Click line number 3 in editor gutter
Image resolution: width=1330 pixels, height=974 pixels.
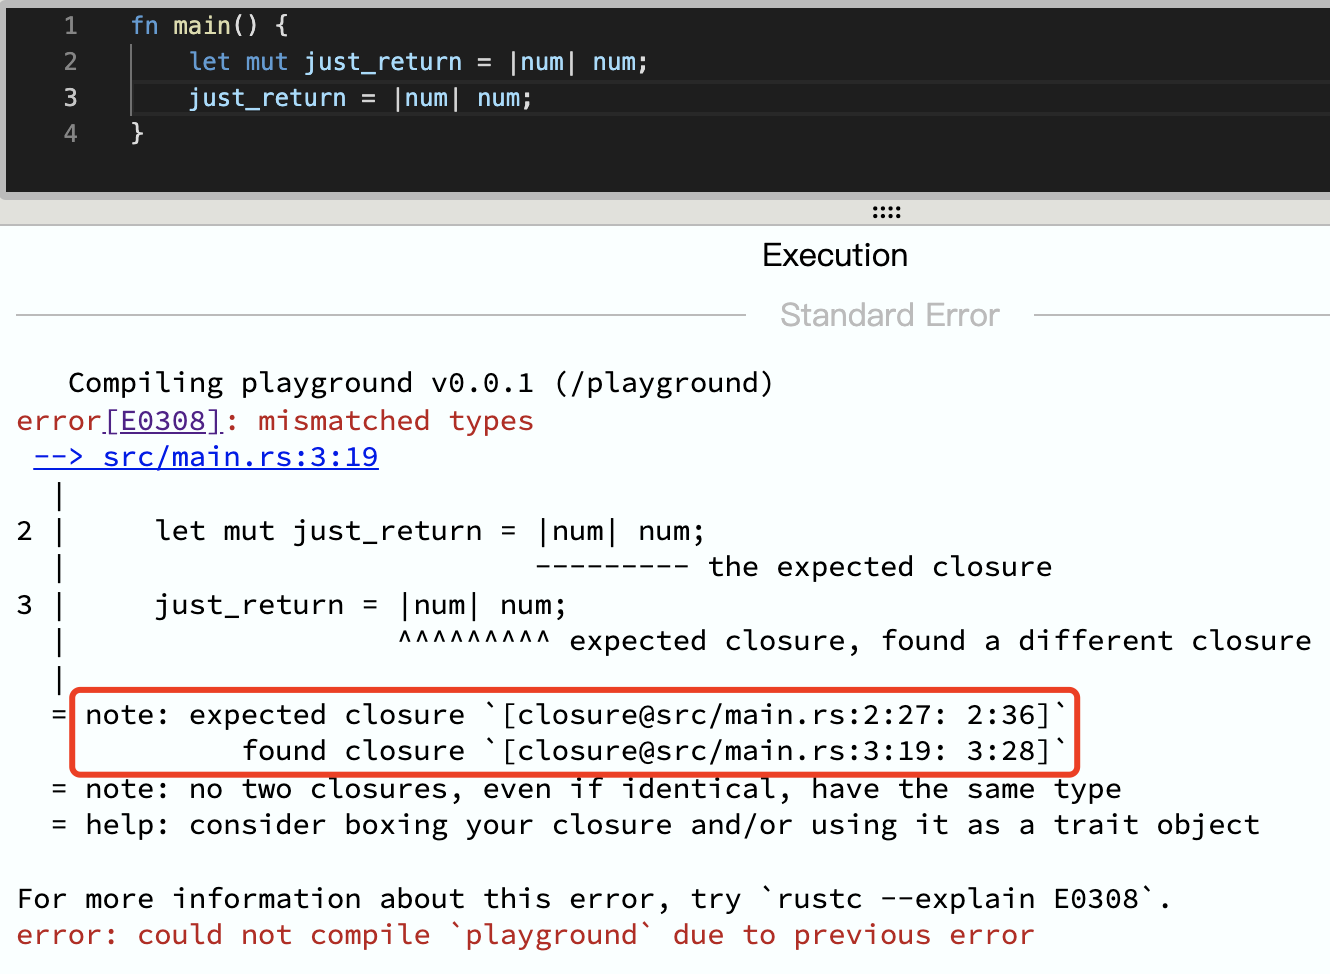(71, 98)
